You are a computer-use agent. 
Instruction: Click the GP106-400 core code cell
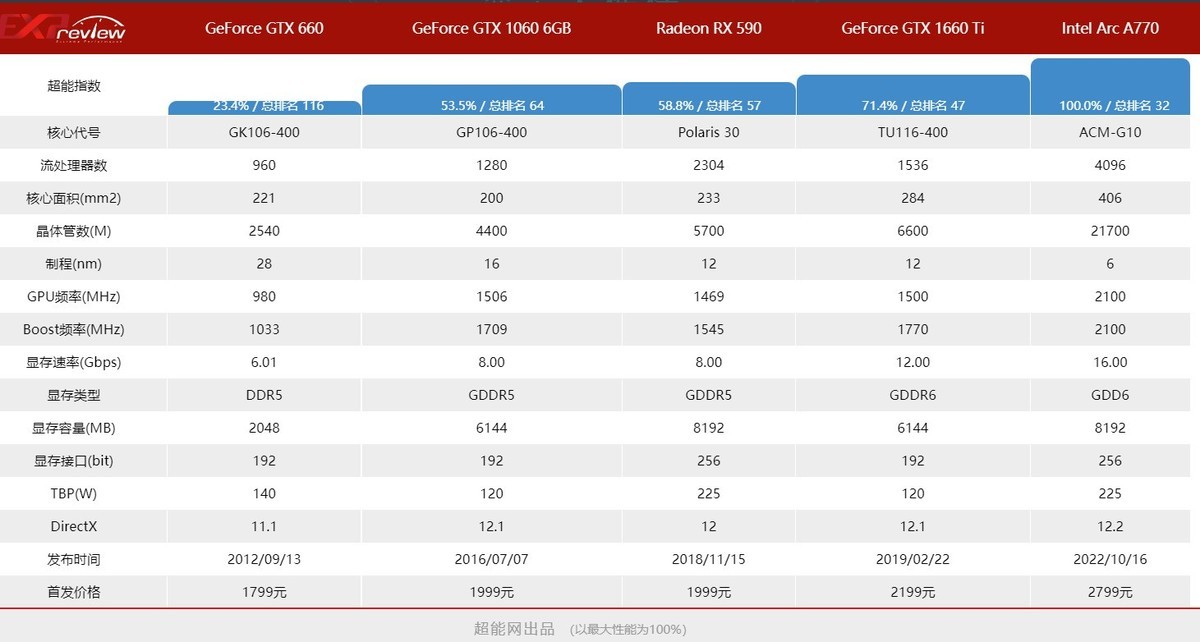pos(491,132)
